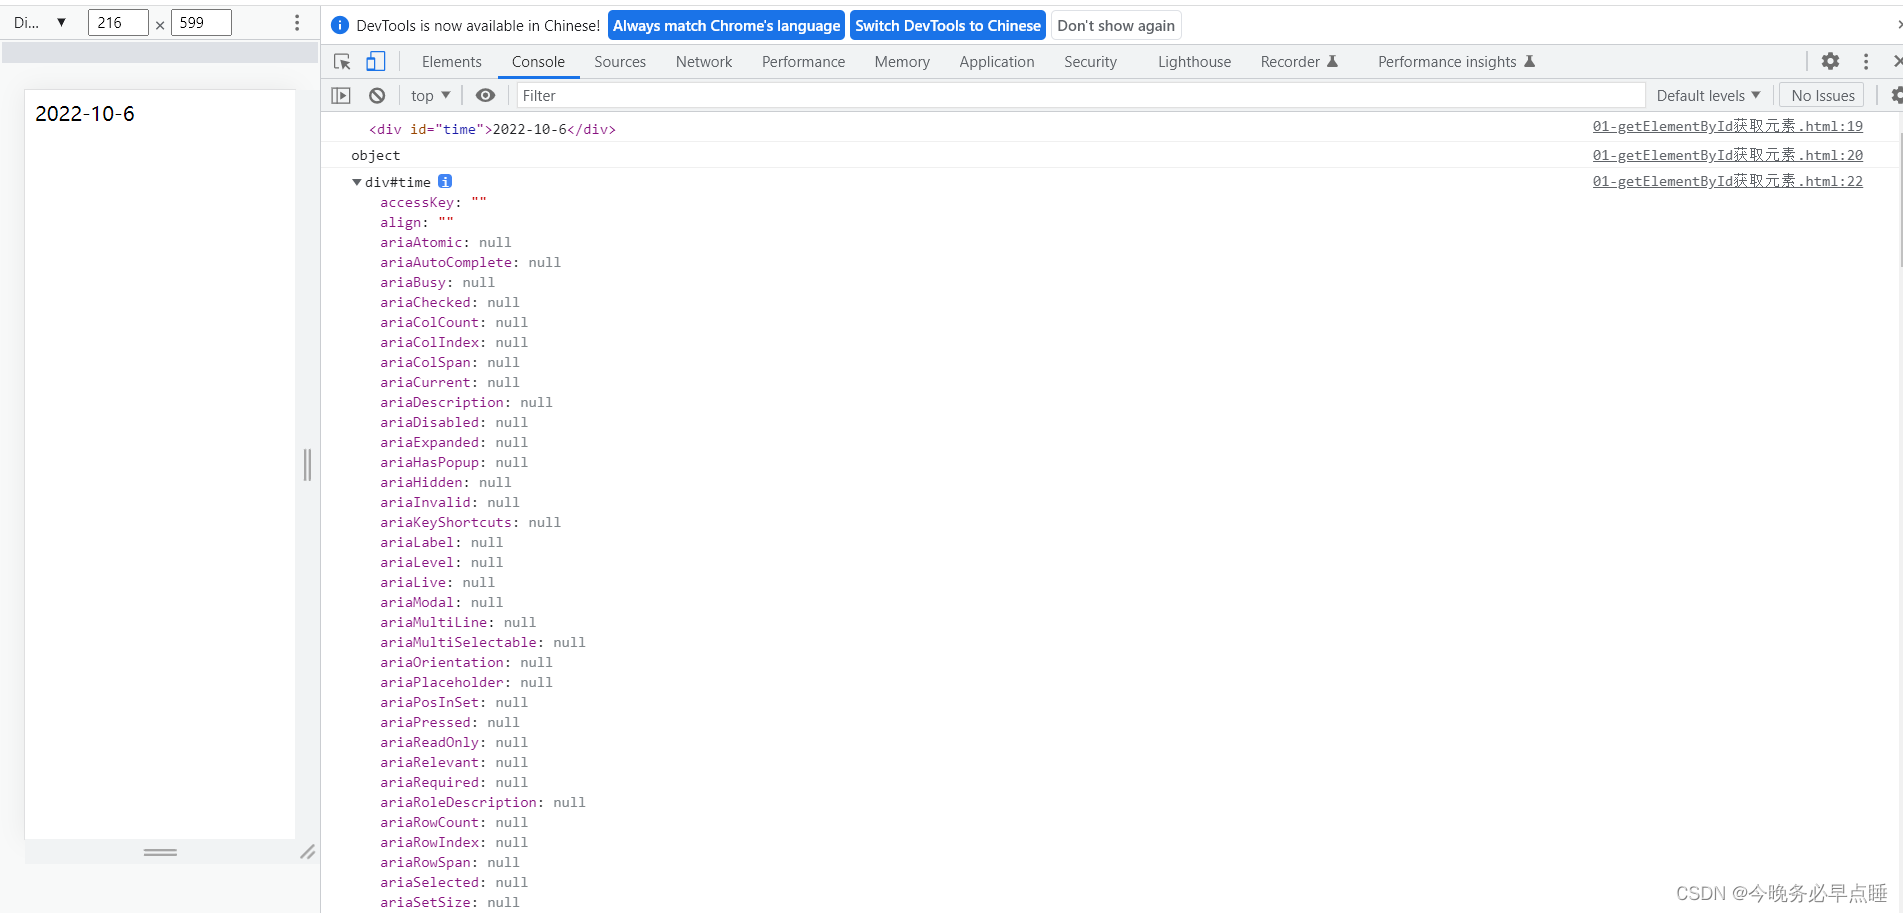This screenshot has width=1903, height=913.
Task: Expand the div#time object properties
Action: click(x=357, y=181)
